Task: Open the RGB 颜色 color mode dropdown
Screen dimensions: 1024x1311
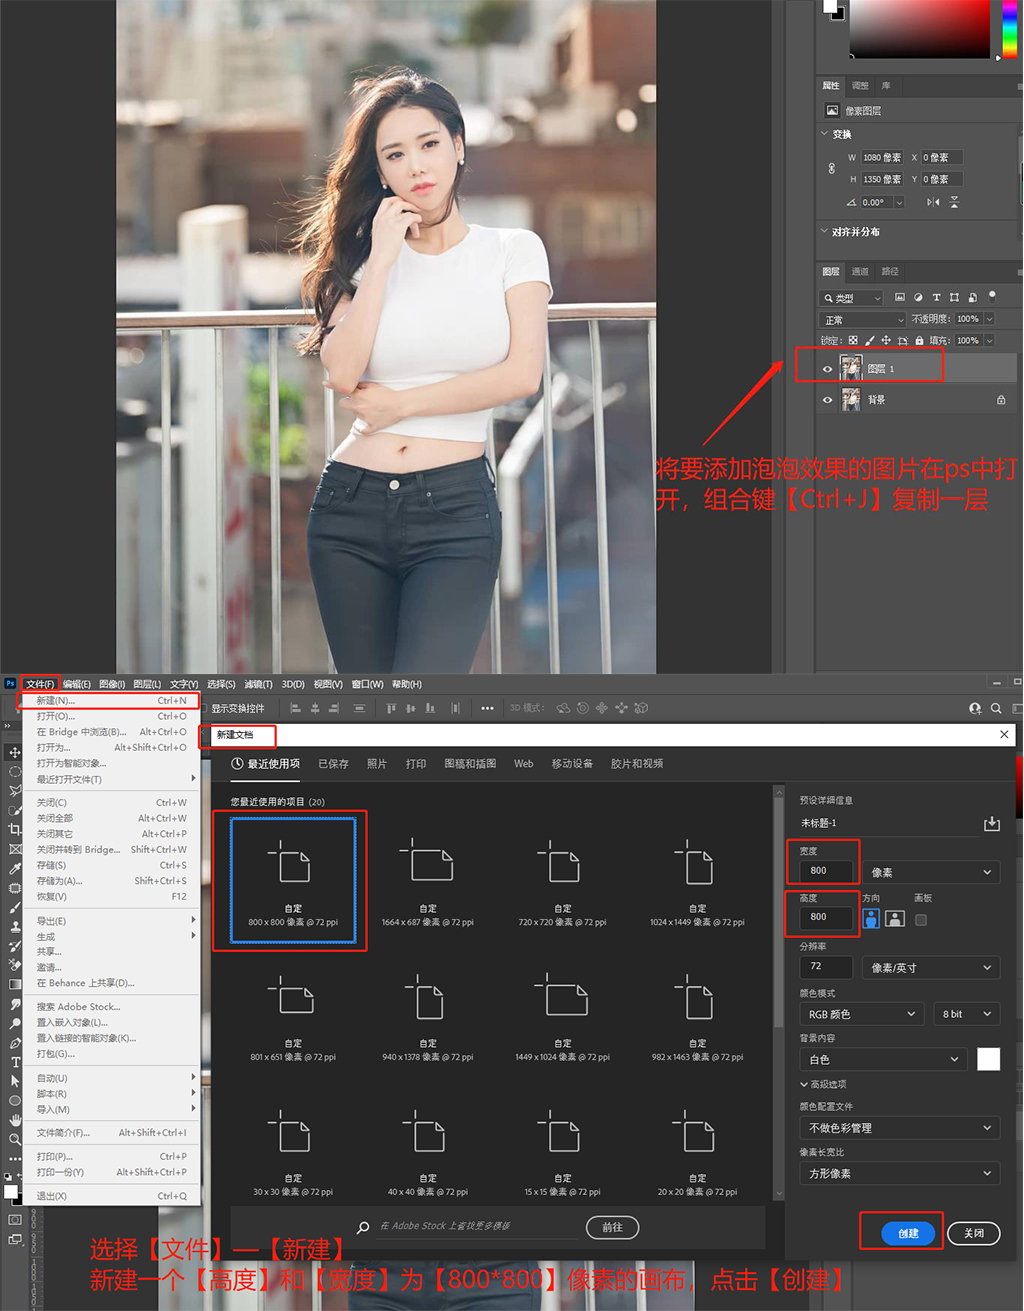Action: tap(861, 1014)
